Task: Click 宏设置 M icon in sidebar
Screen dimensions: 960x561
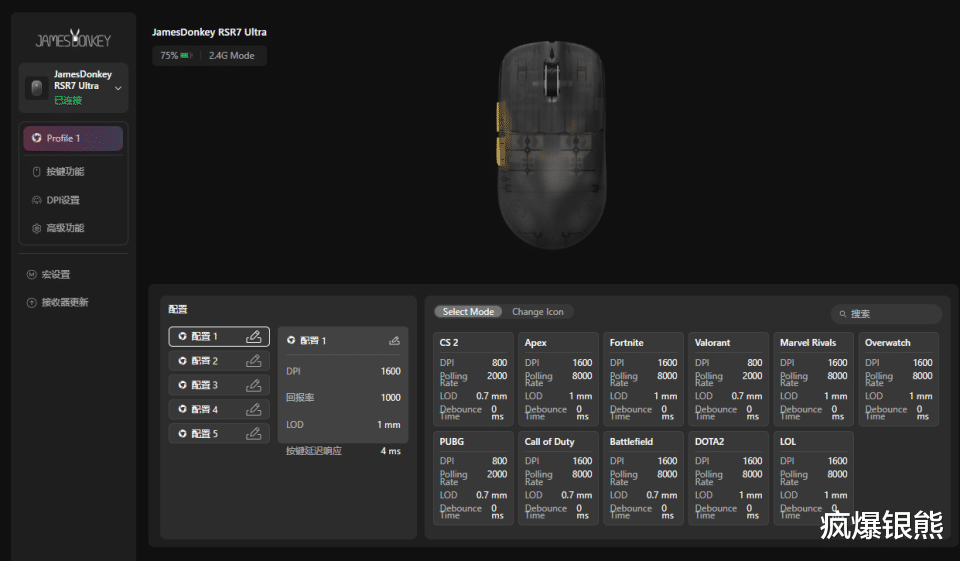Action: coord(31,274)
